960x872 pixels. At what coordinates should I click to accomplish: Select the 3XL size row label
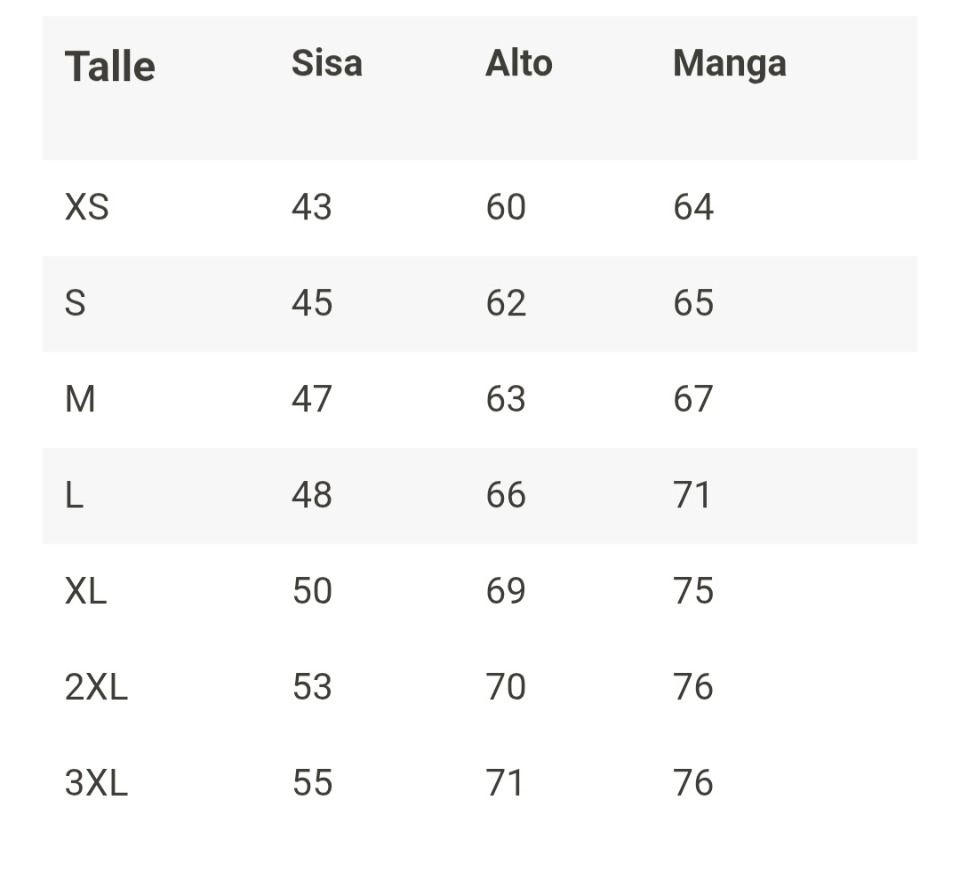click(x=96, y=783)
